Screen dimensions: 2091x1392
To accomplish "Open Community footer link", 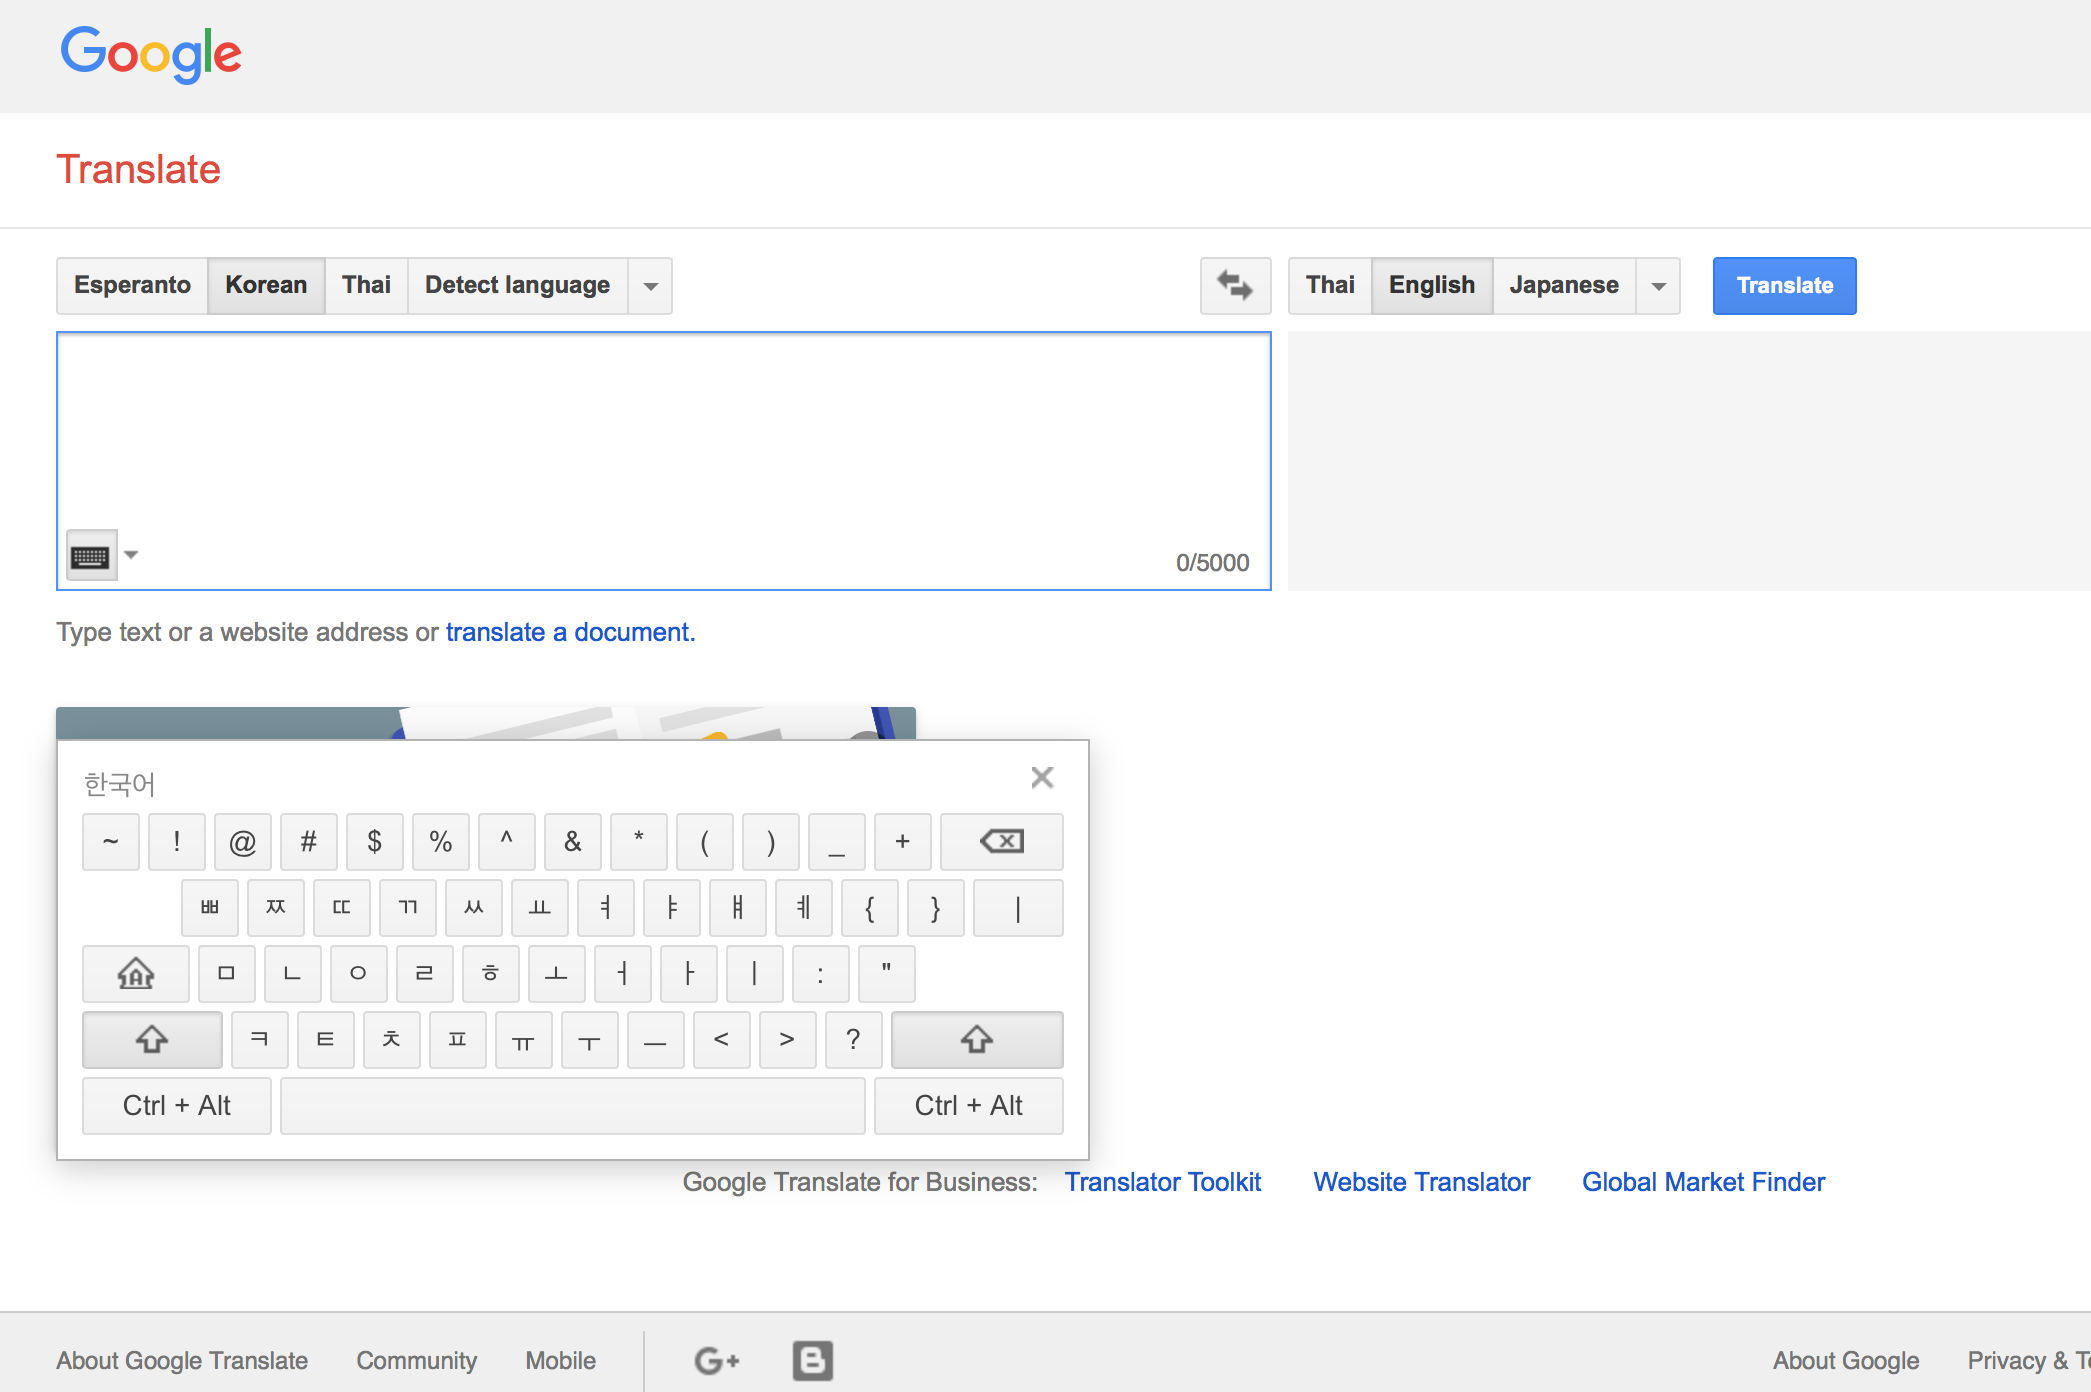I will [417, 1360].
